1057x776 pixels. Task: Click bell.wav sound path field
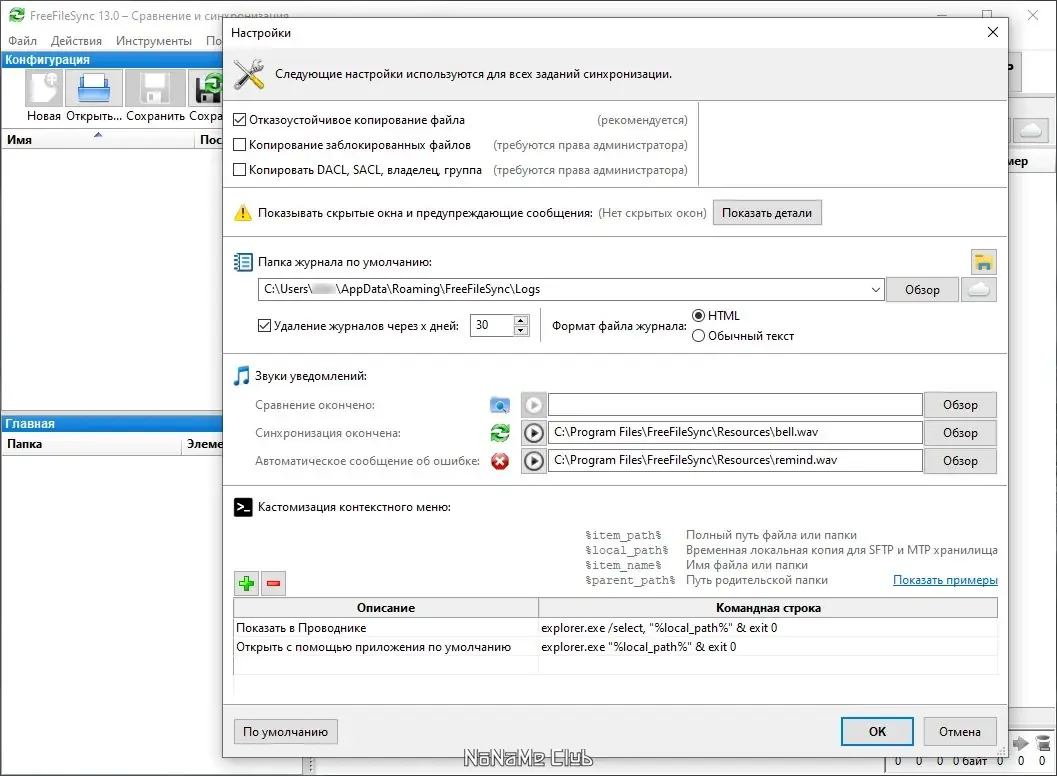tap(735, 433)
